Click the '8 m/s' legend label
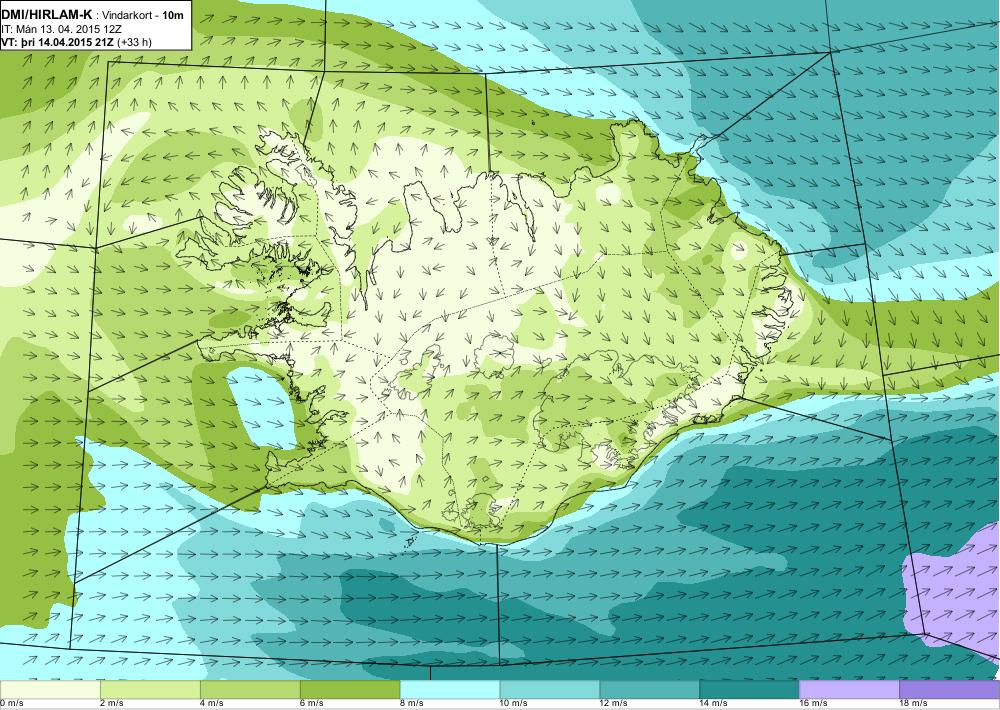This screenshot has width=1000, height=710. pyautogui.click(x=411, y=703)
